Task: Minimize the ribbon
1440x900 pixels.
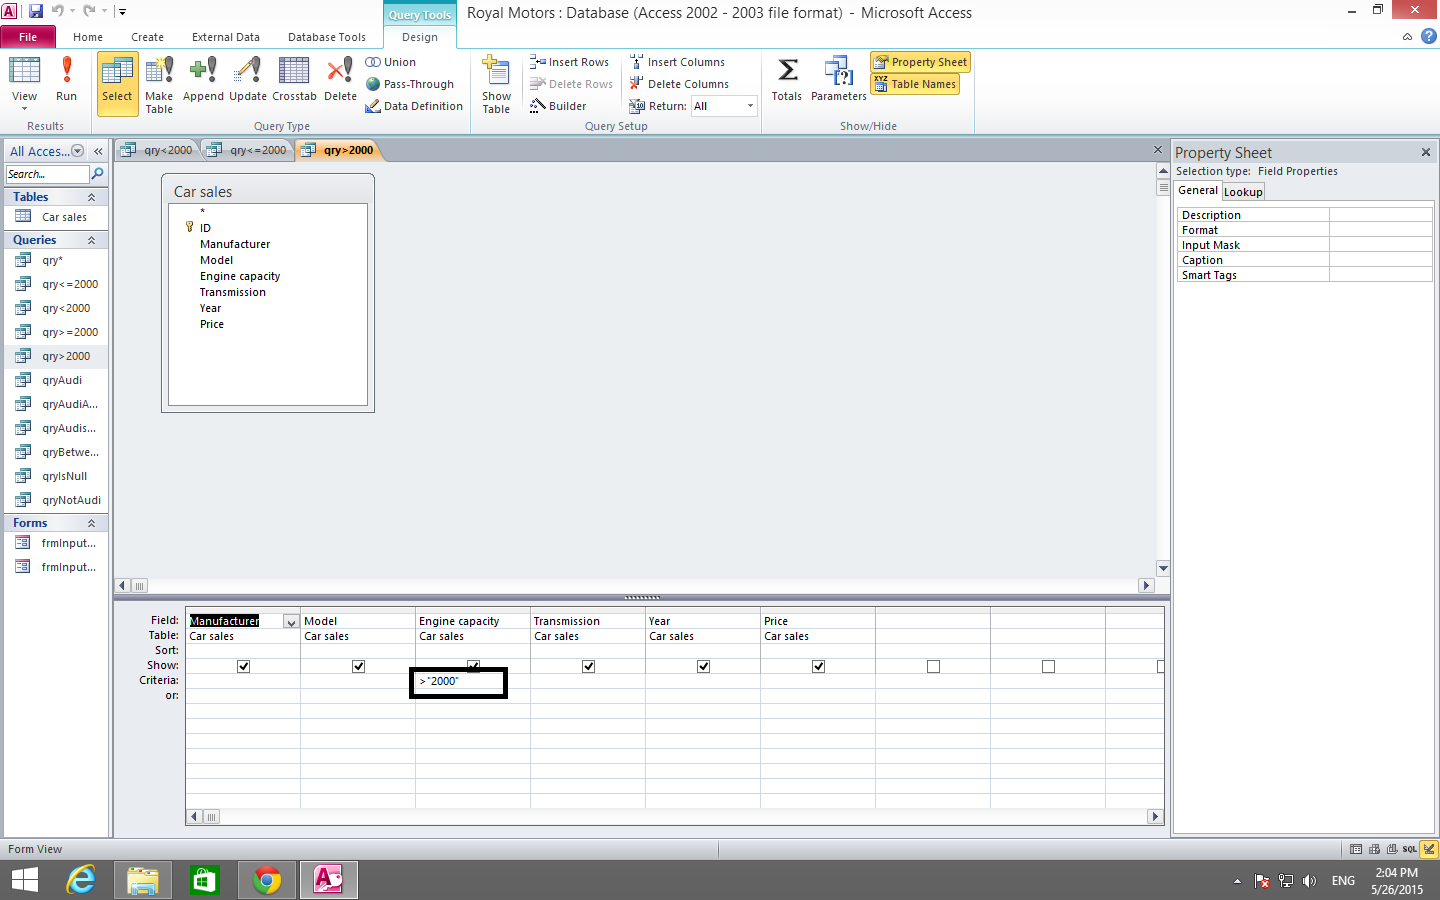Action: click(1407, 36)
